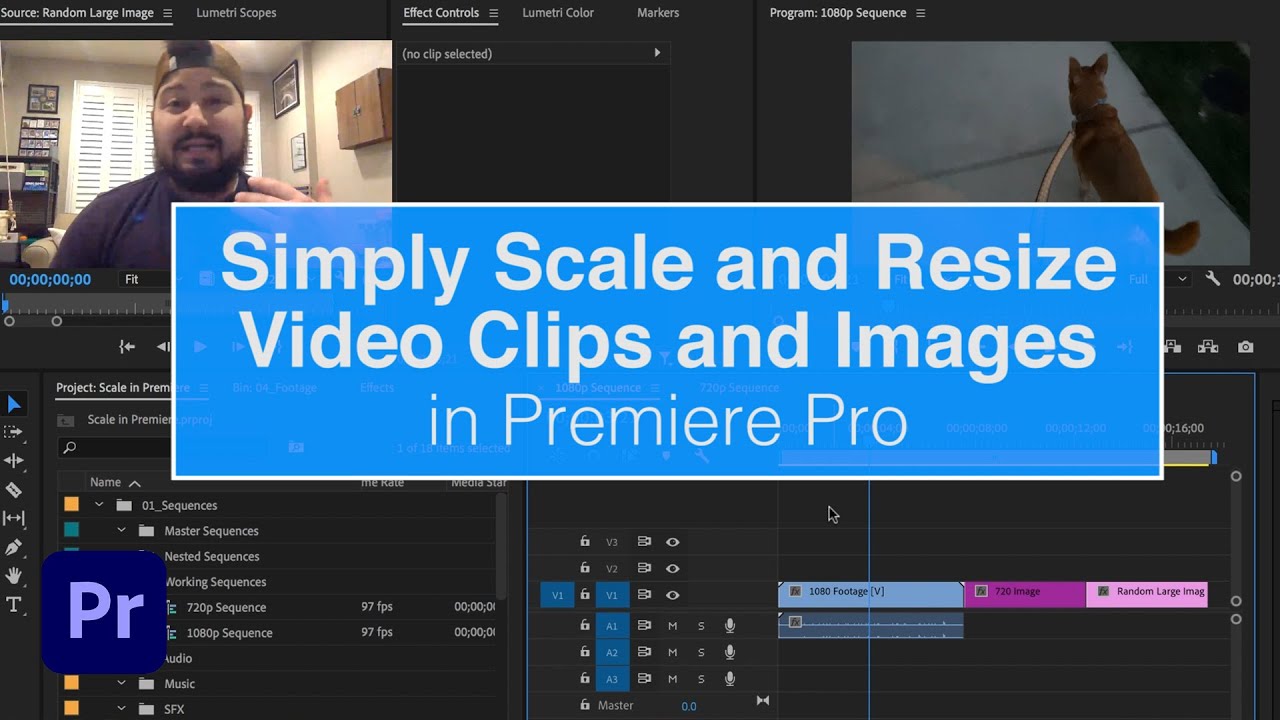The image size is (1280, 720).
Task: Open the Markers tab
Action: tap(658, 13)
